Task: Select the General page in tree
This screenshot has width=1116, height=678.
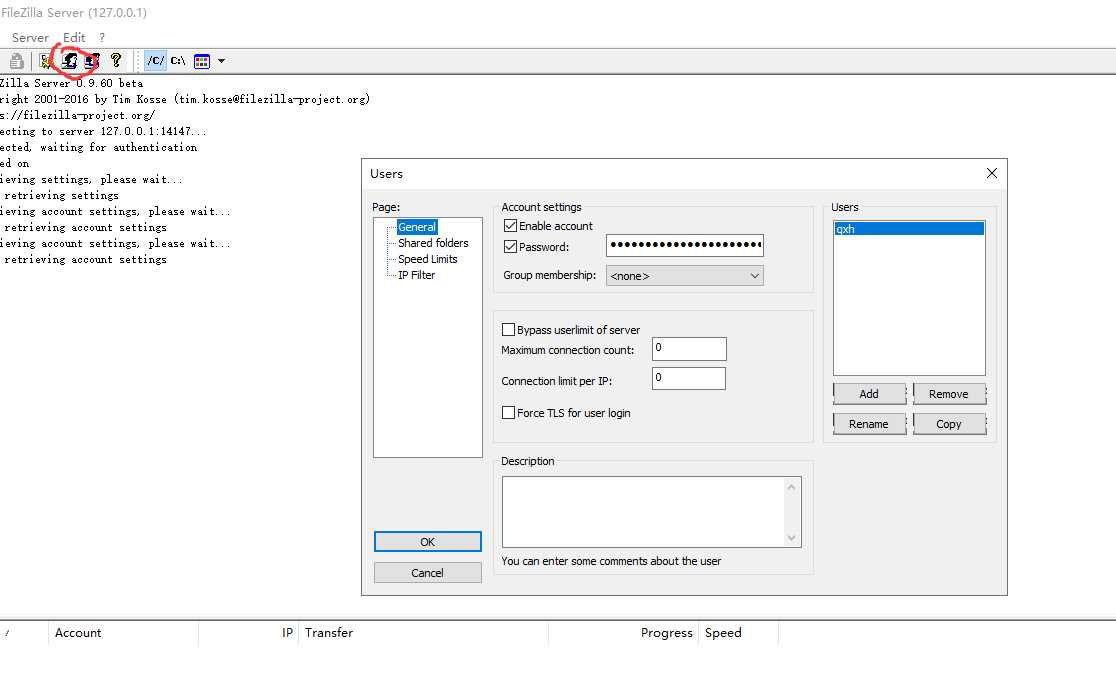Action: click(416, 227)
